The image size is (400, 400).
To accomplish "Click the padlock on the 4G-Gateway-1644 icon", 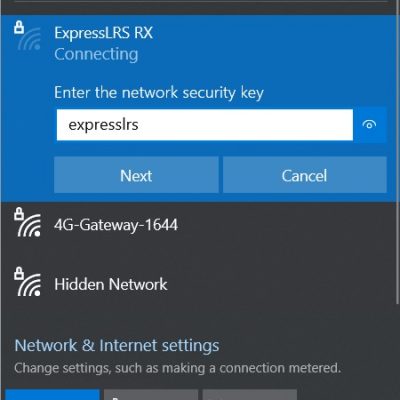I will 19,214.
